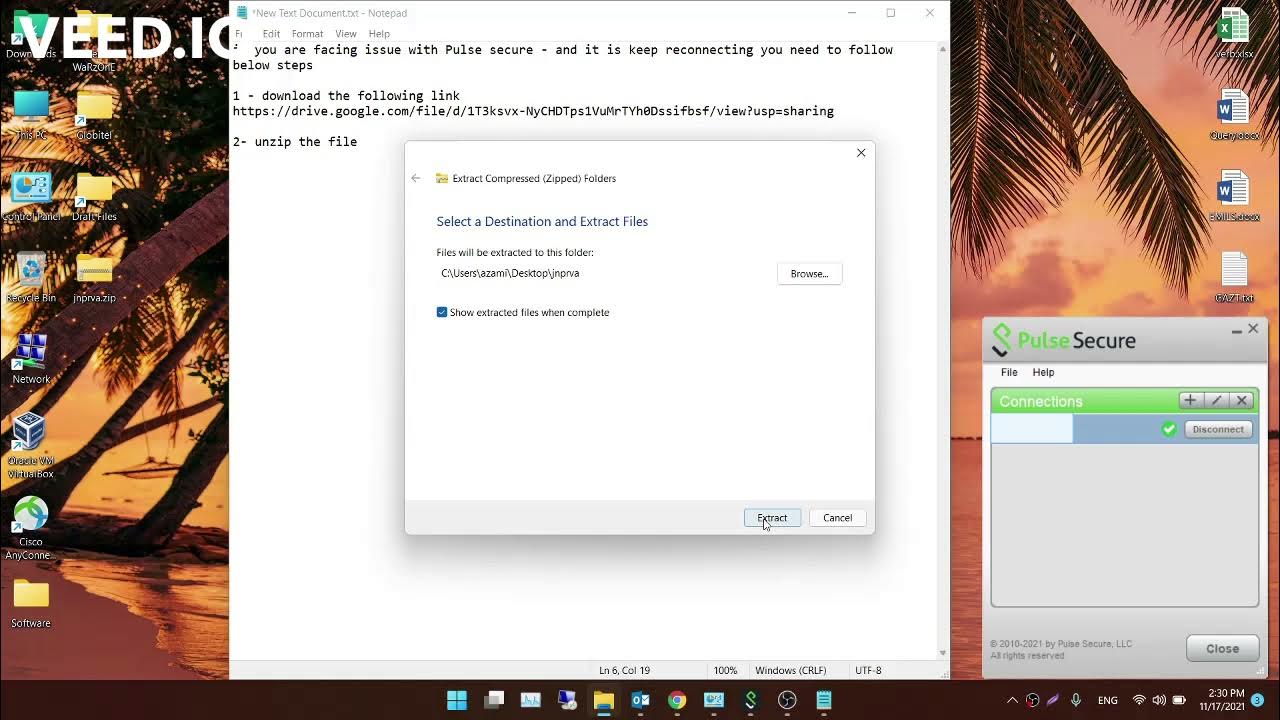Switch to Notepad from the taskbar
The width and height of the screenshot is (1280, 720).
pyautogui.click(x=824, y=700)
